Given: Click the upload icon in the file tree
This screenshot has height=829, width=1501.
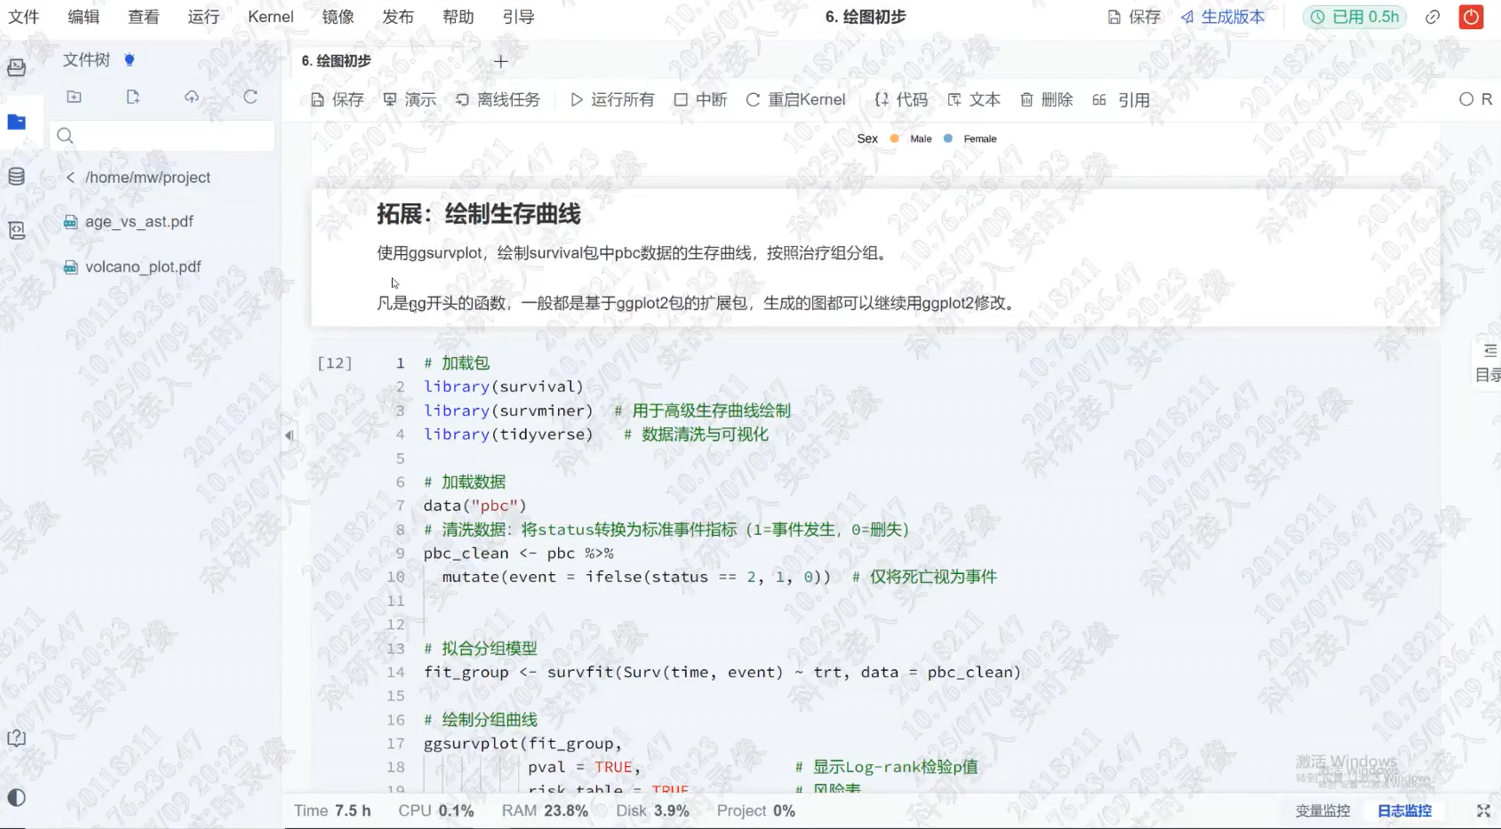Looking at the screenshot, I should pos(191,97).
